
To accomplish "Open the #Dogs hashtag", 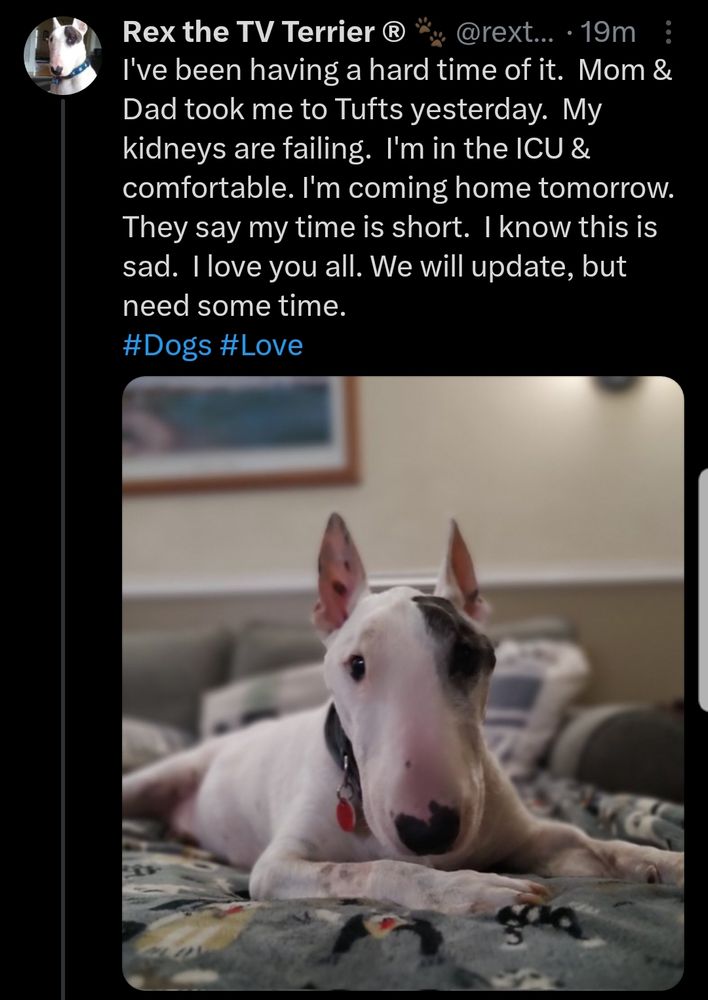I will (167, 346).
